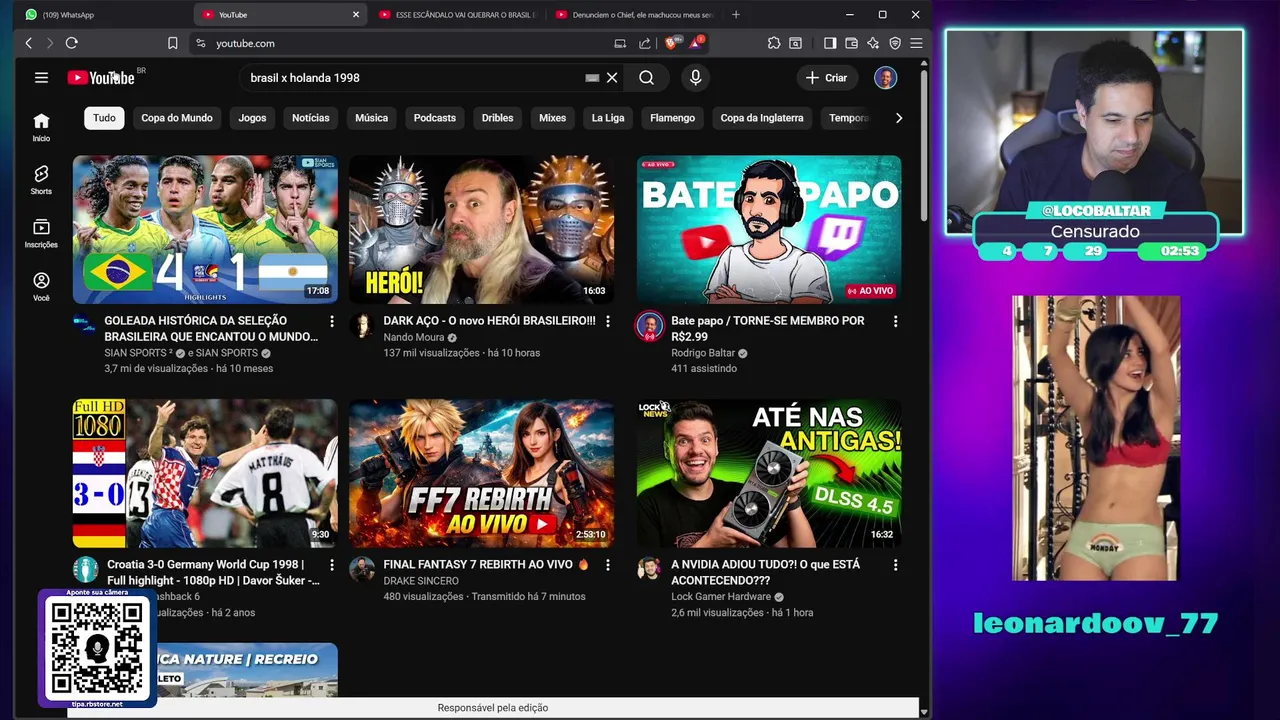The image size is (1280, 720).
Task: Select the Copa do Mundo filter chip
Action: click(177, 118)
